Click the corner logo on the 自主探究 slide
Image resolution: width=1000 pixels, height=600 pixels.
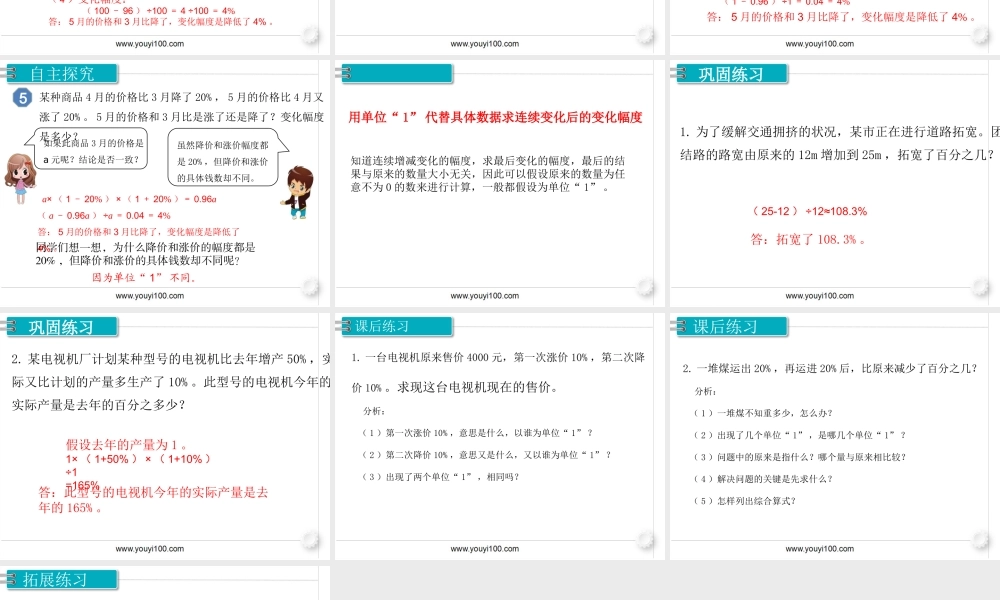tap(311, 289)
